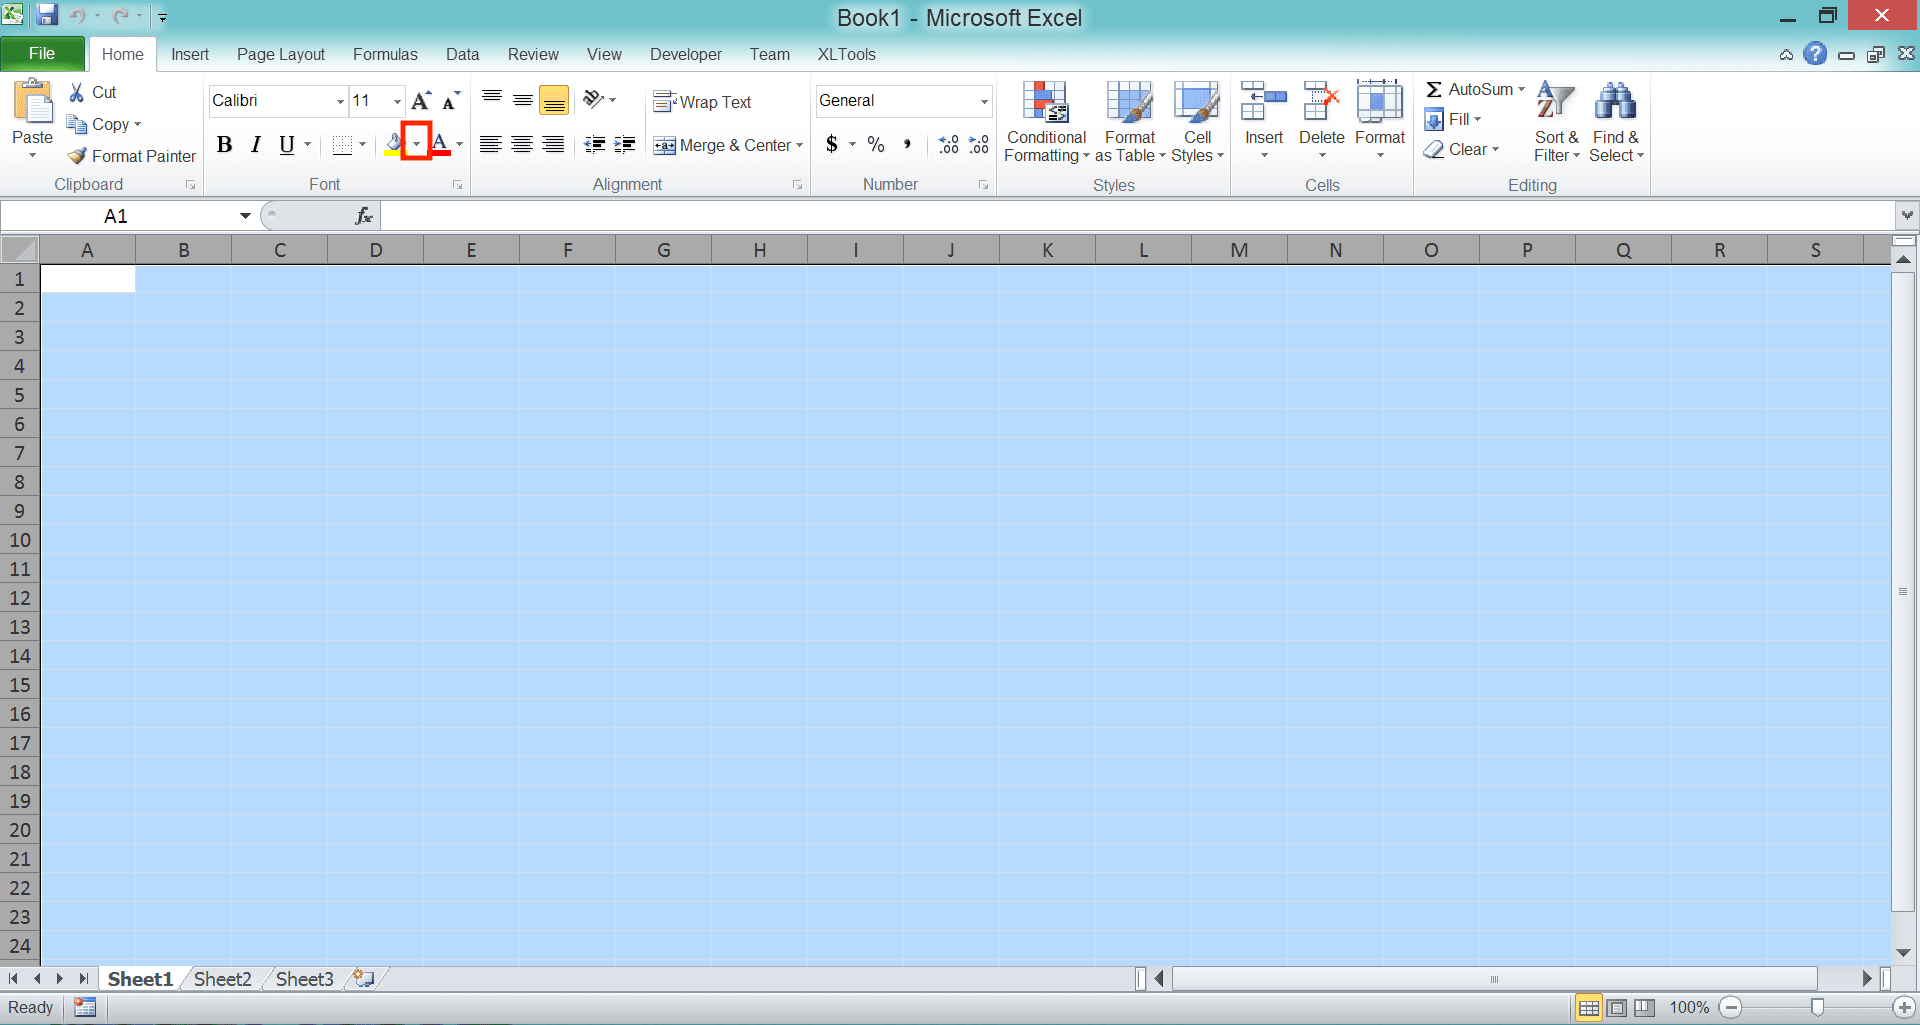Switch to the Data tab
Viewport: 1920px width, 1025px height.
coord(462,54)
